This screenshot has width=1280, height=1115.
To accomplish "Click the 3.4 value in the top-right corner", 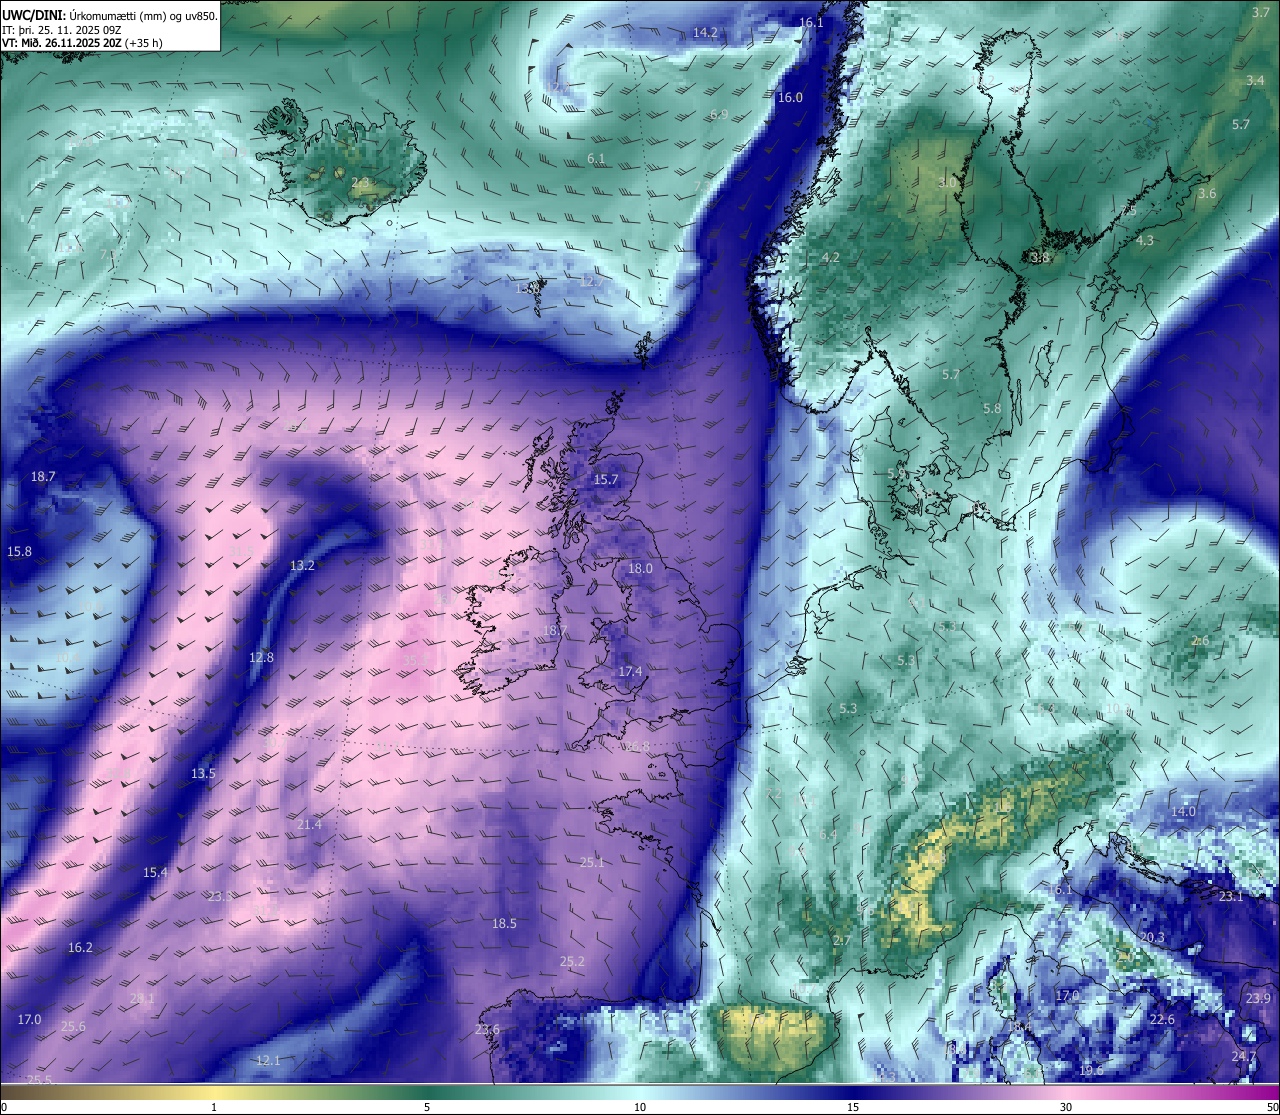I will 1255,80.
